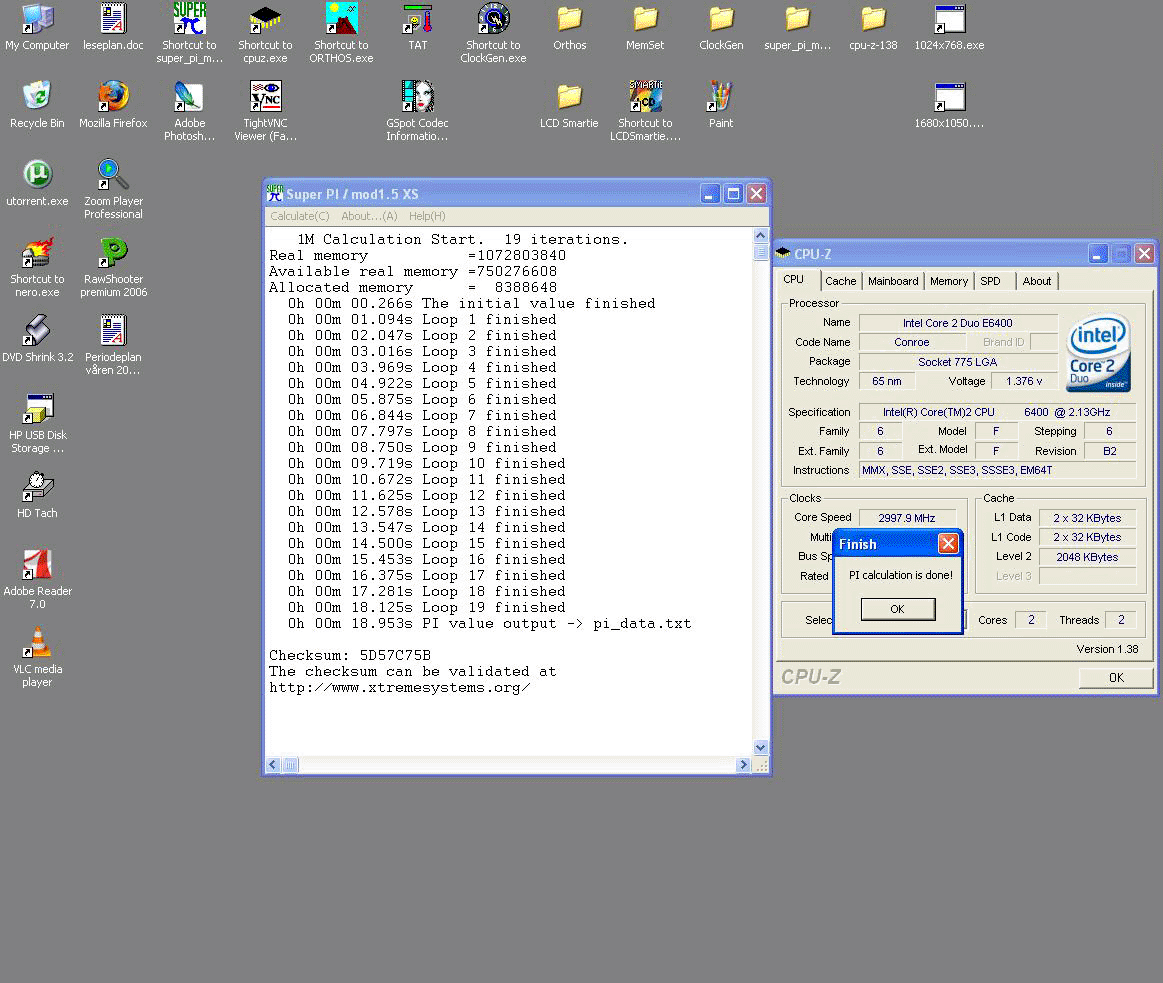Click the Name field 'Intel Core 2 Duo E6400'
1163x983 pixels.
click(x=958, y=323)
